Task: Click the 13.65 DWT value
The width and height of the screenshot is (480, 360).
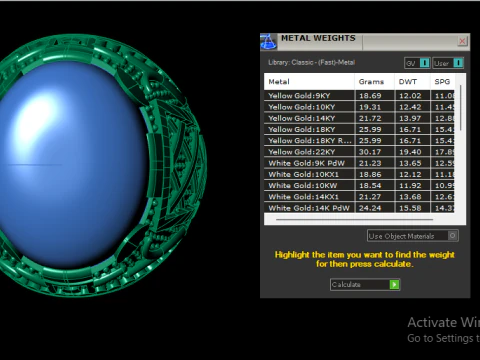Action: 410,163
